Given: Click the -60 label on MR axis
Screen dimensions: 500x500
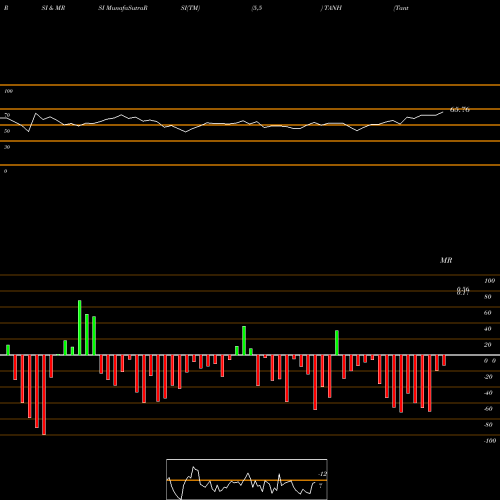Looking at the screenshot, I should (488, 409).
